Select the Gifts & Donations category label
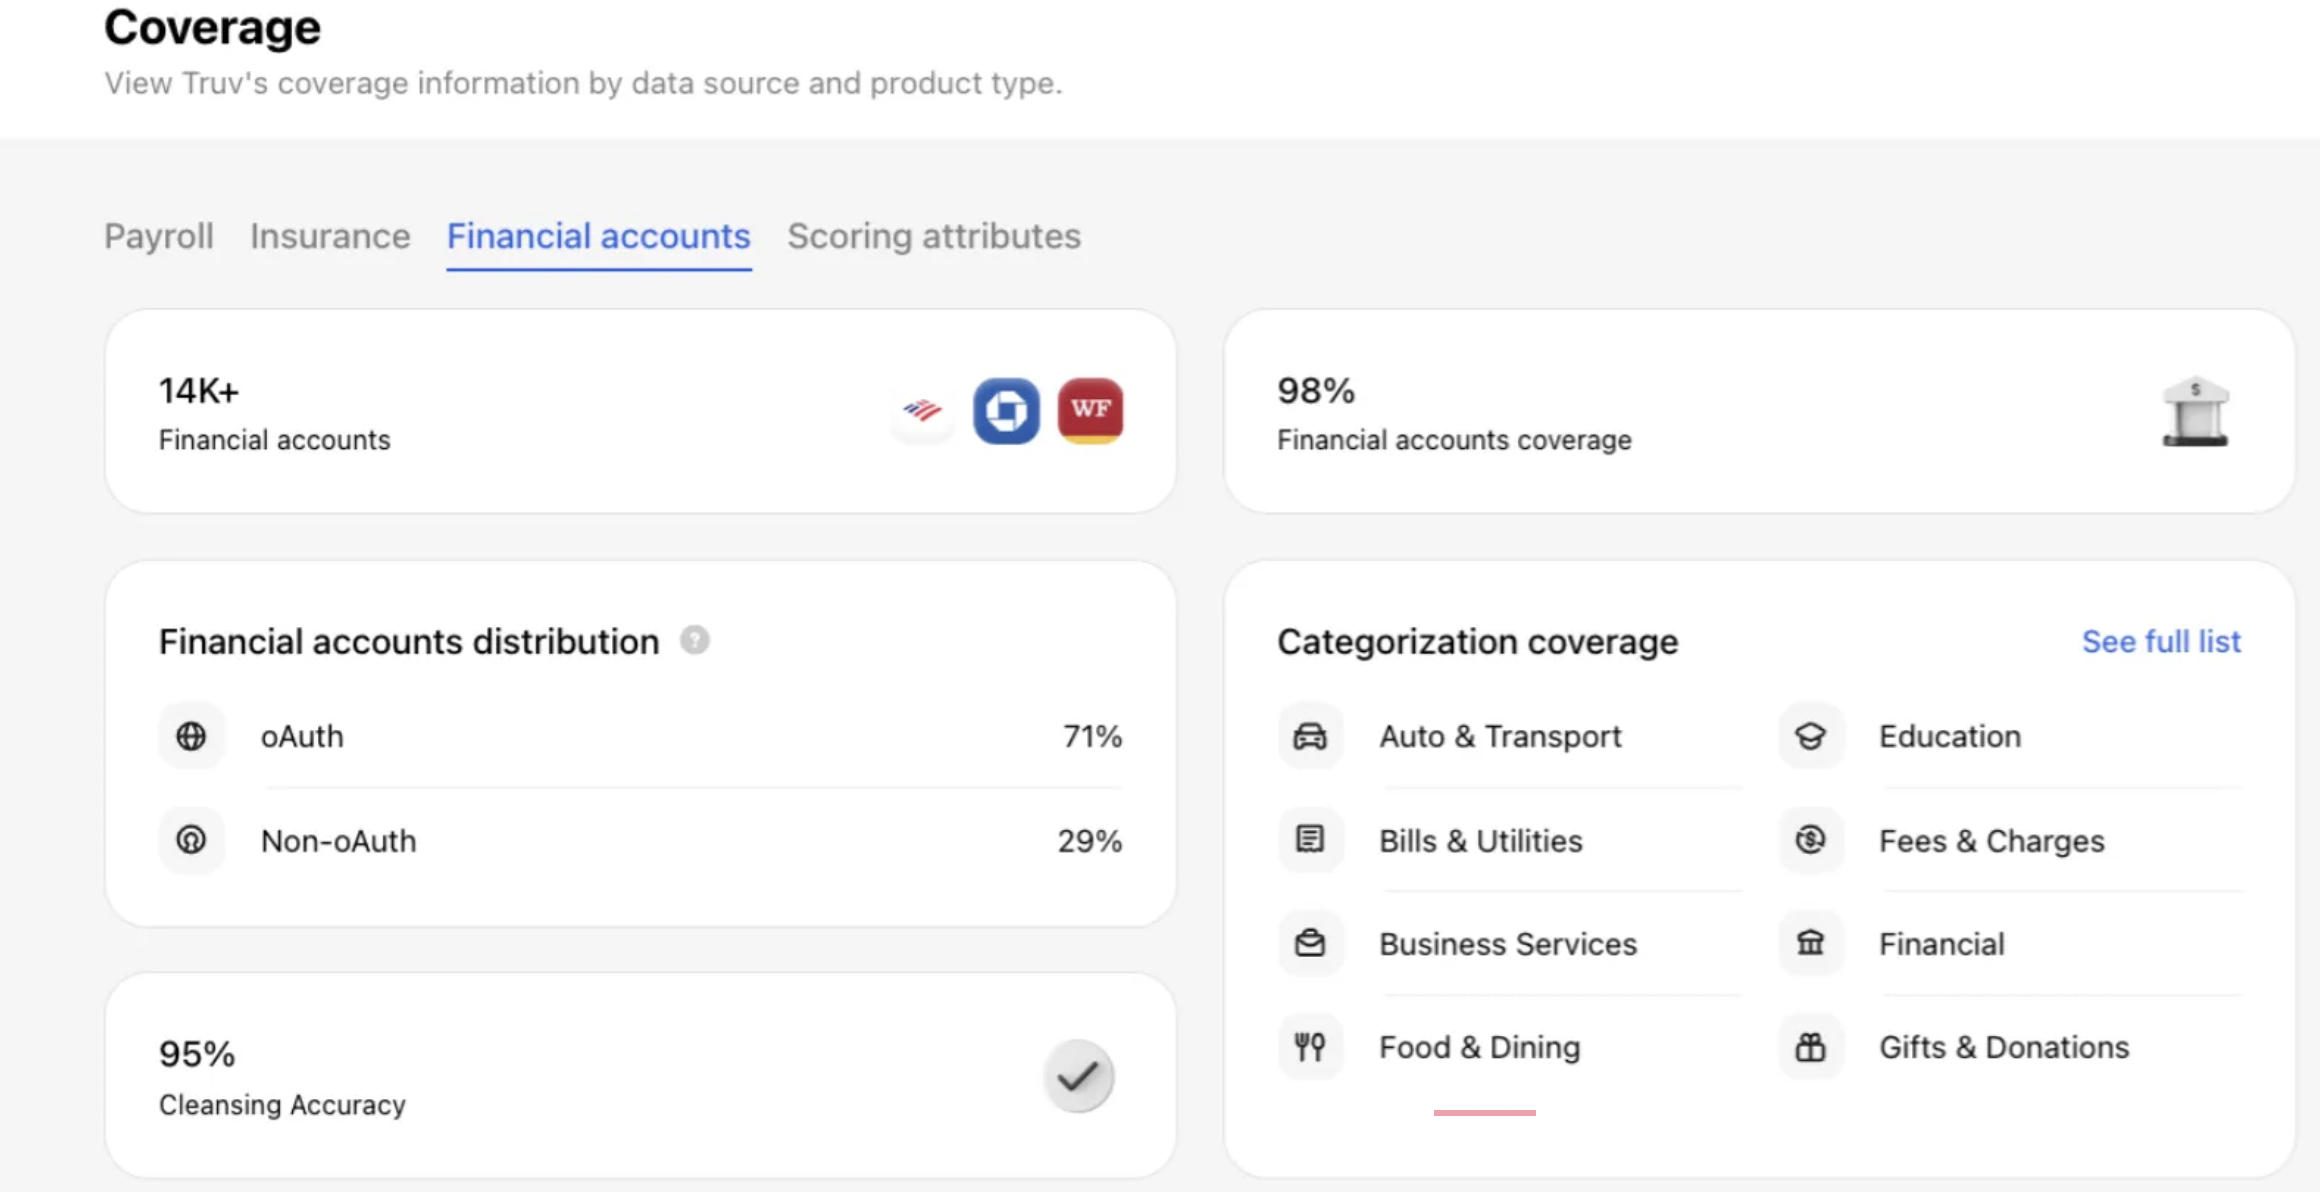The width and height of the screenshot is (2320, 1192). click(2004, 1047)
